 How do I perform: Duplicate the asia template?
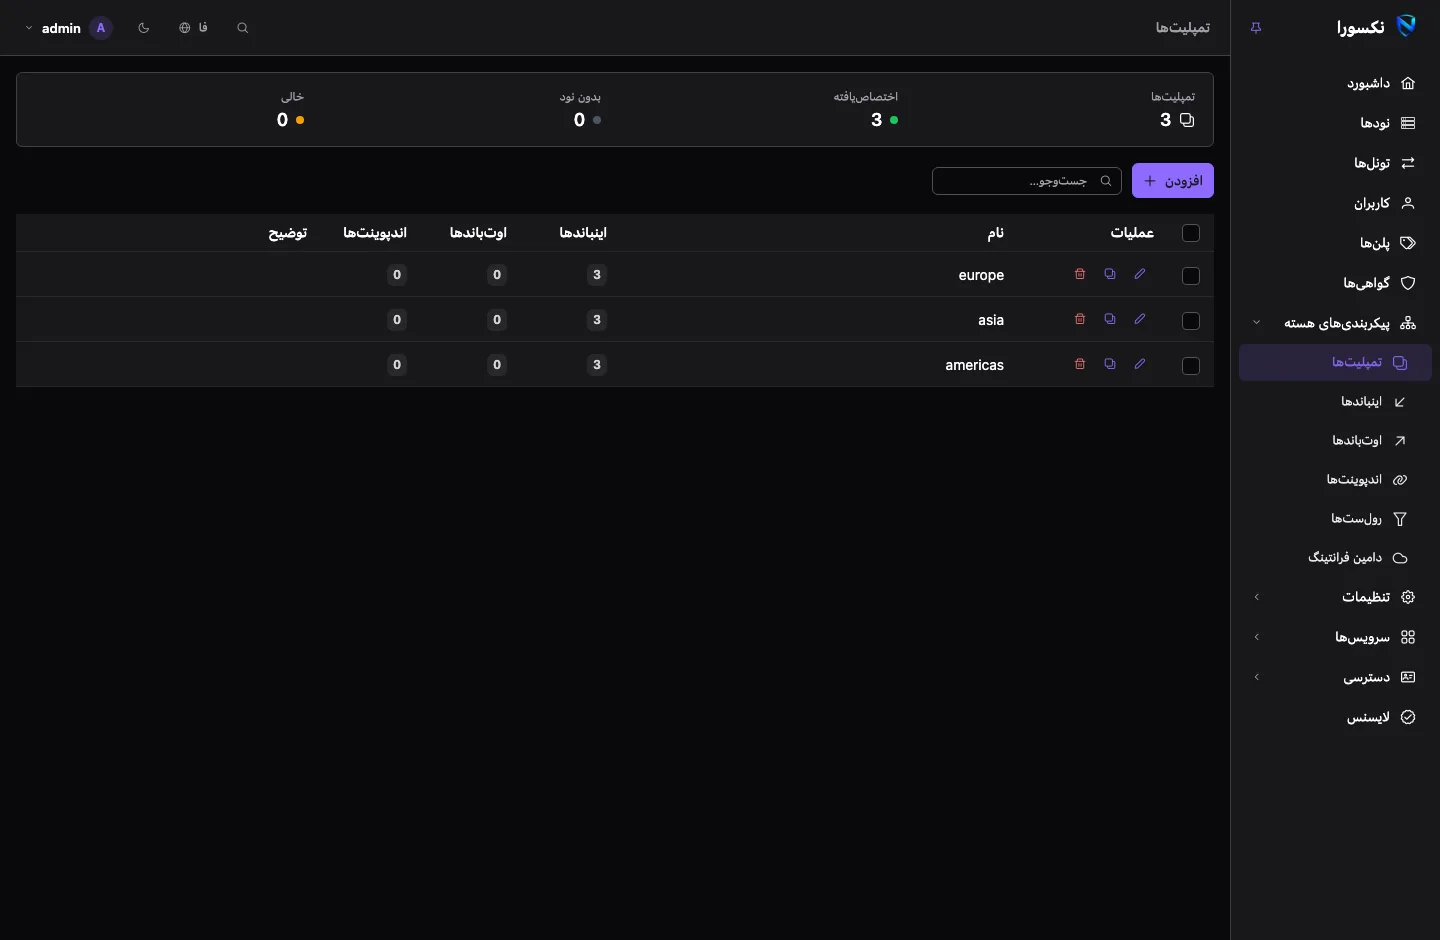click(1110, 319)
